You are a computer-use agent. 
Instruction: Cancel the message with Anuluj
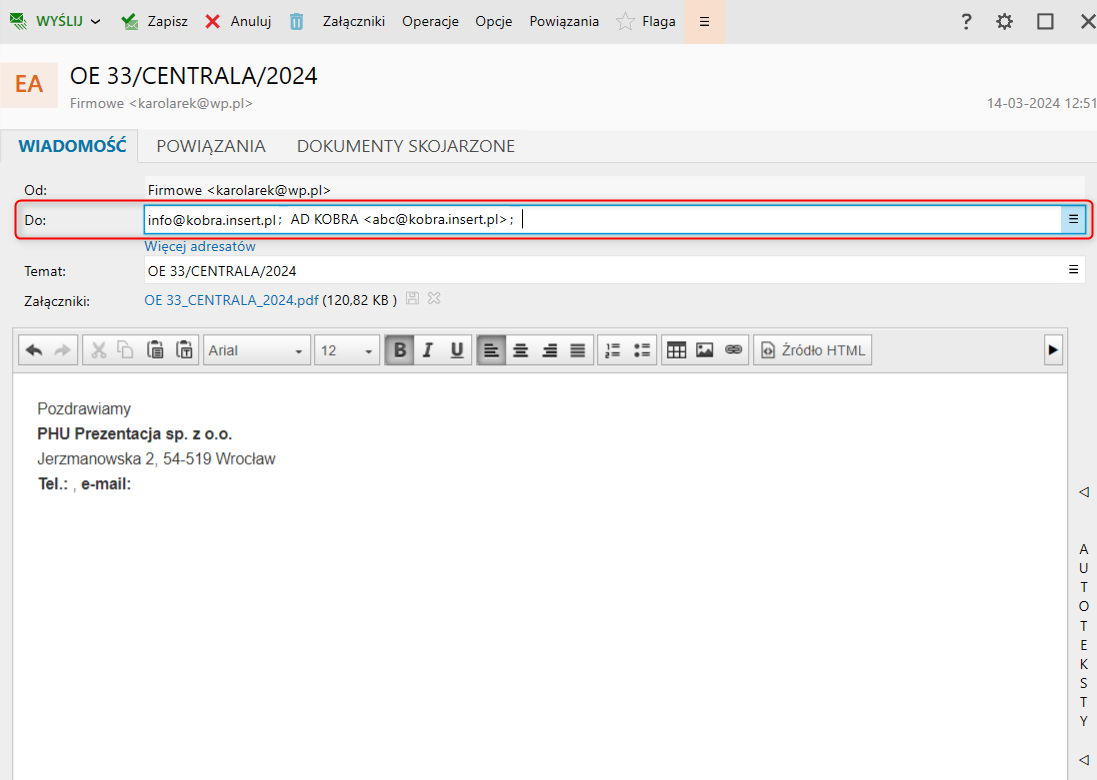(238, 21)
